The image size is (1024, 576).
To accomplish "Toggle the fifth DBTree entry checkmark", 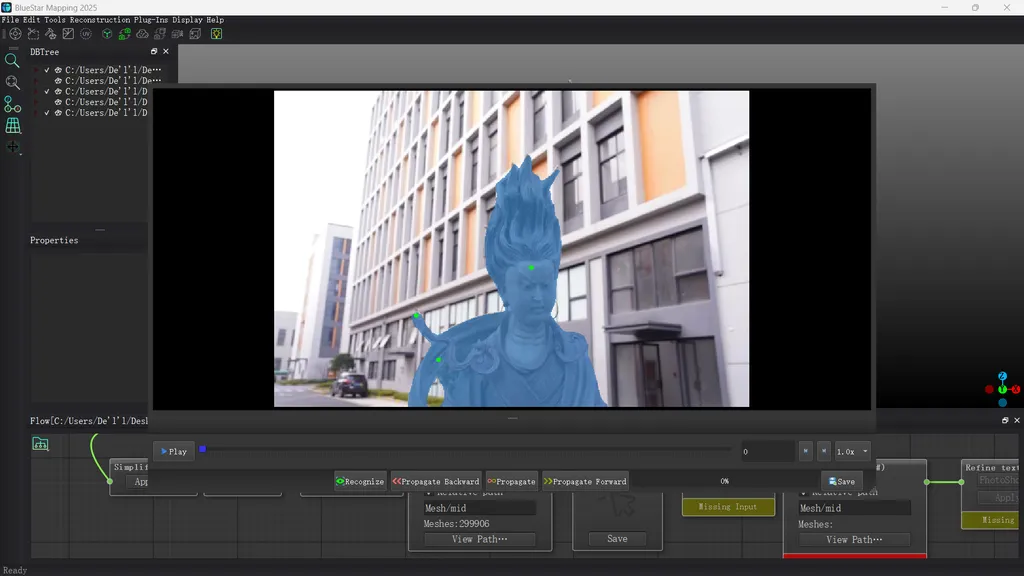I will (x=47, y=113).
